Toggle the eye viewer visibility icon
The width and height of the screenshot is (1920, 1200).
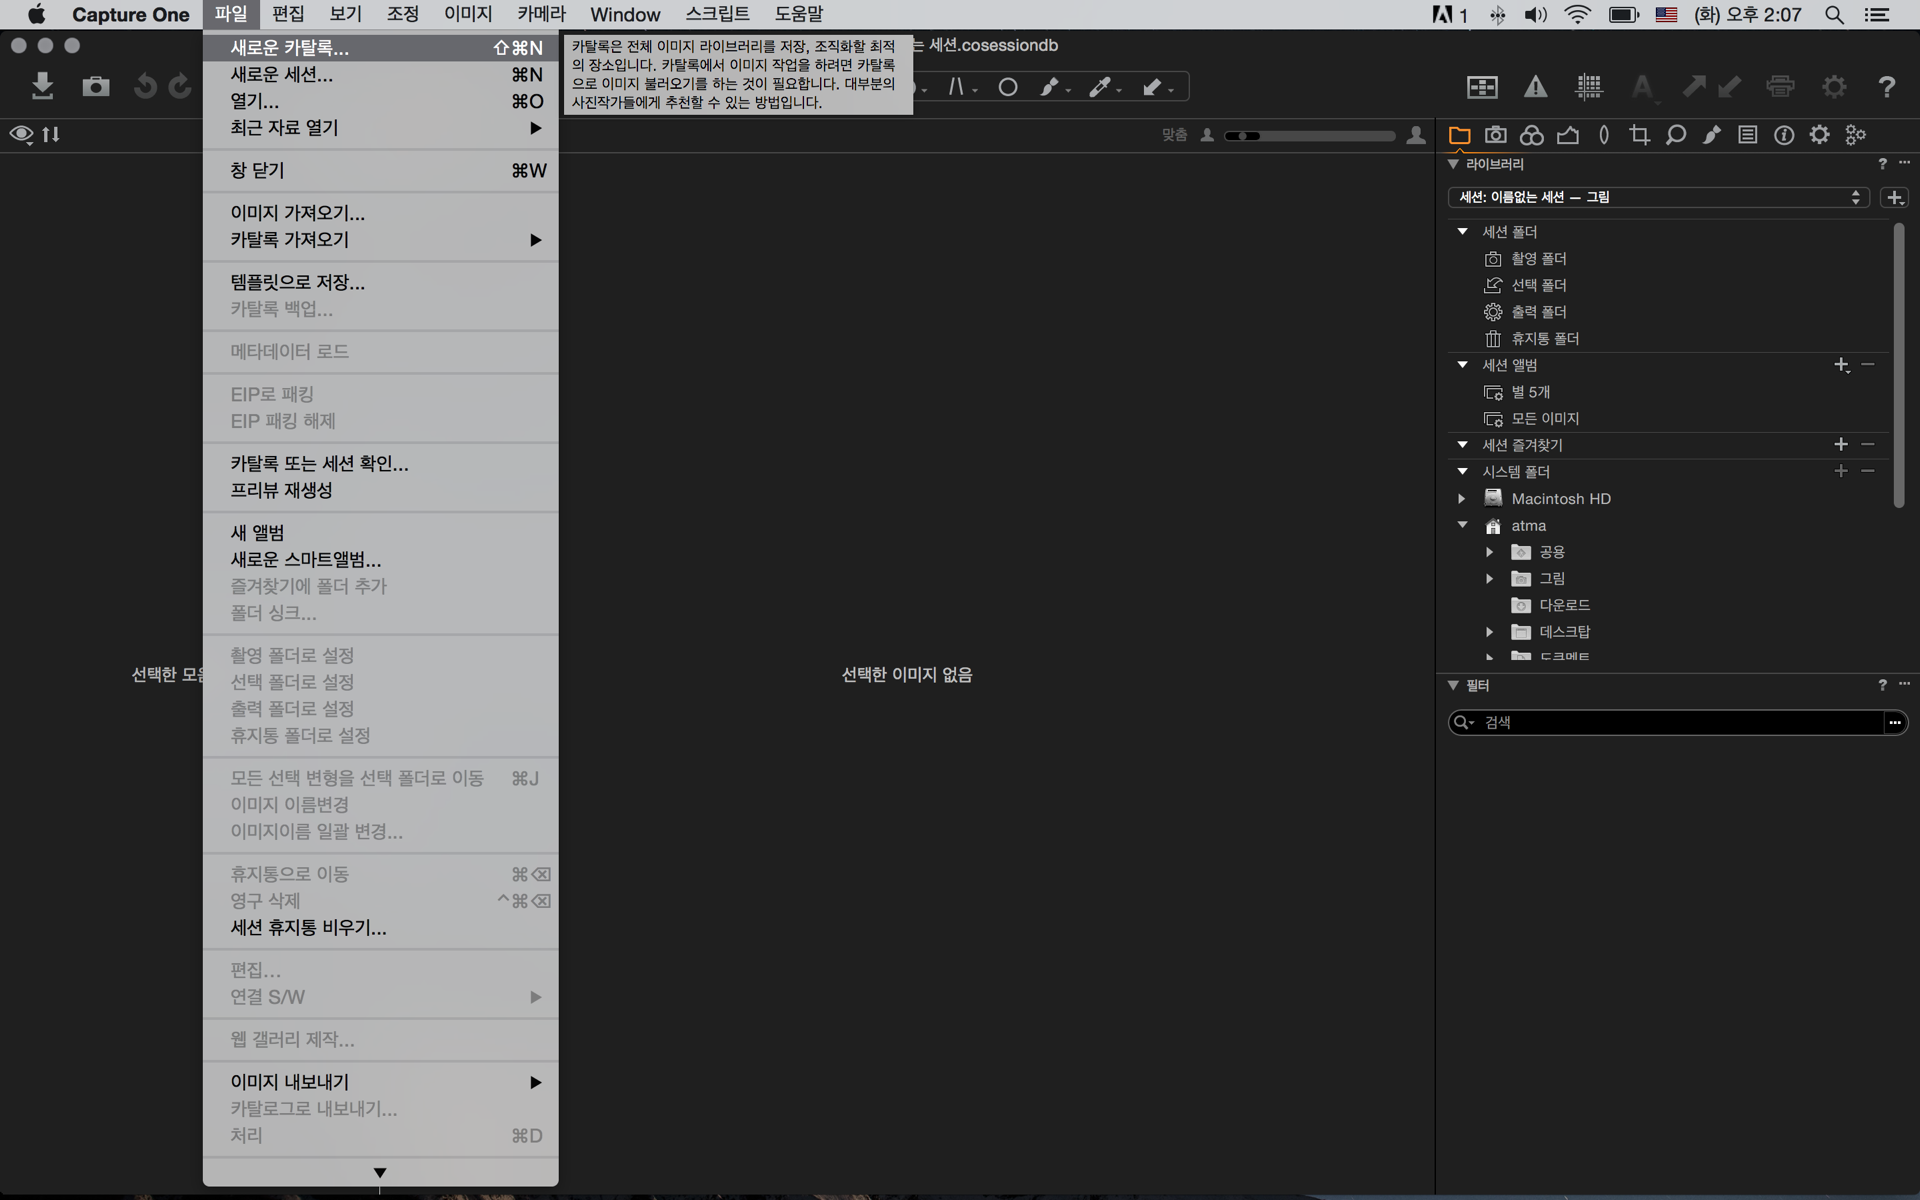(21, 134)
